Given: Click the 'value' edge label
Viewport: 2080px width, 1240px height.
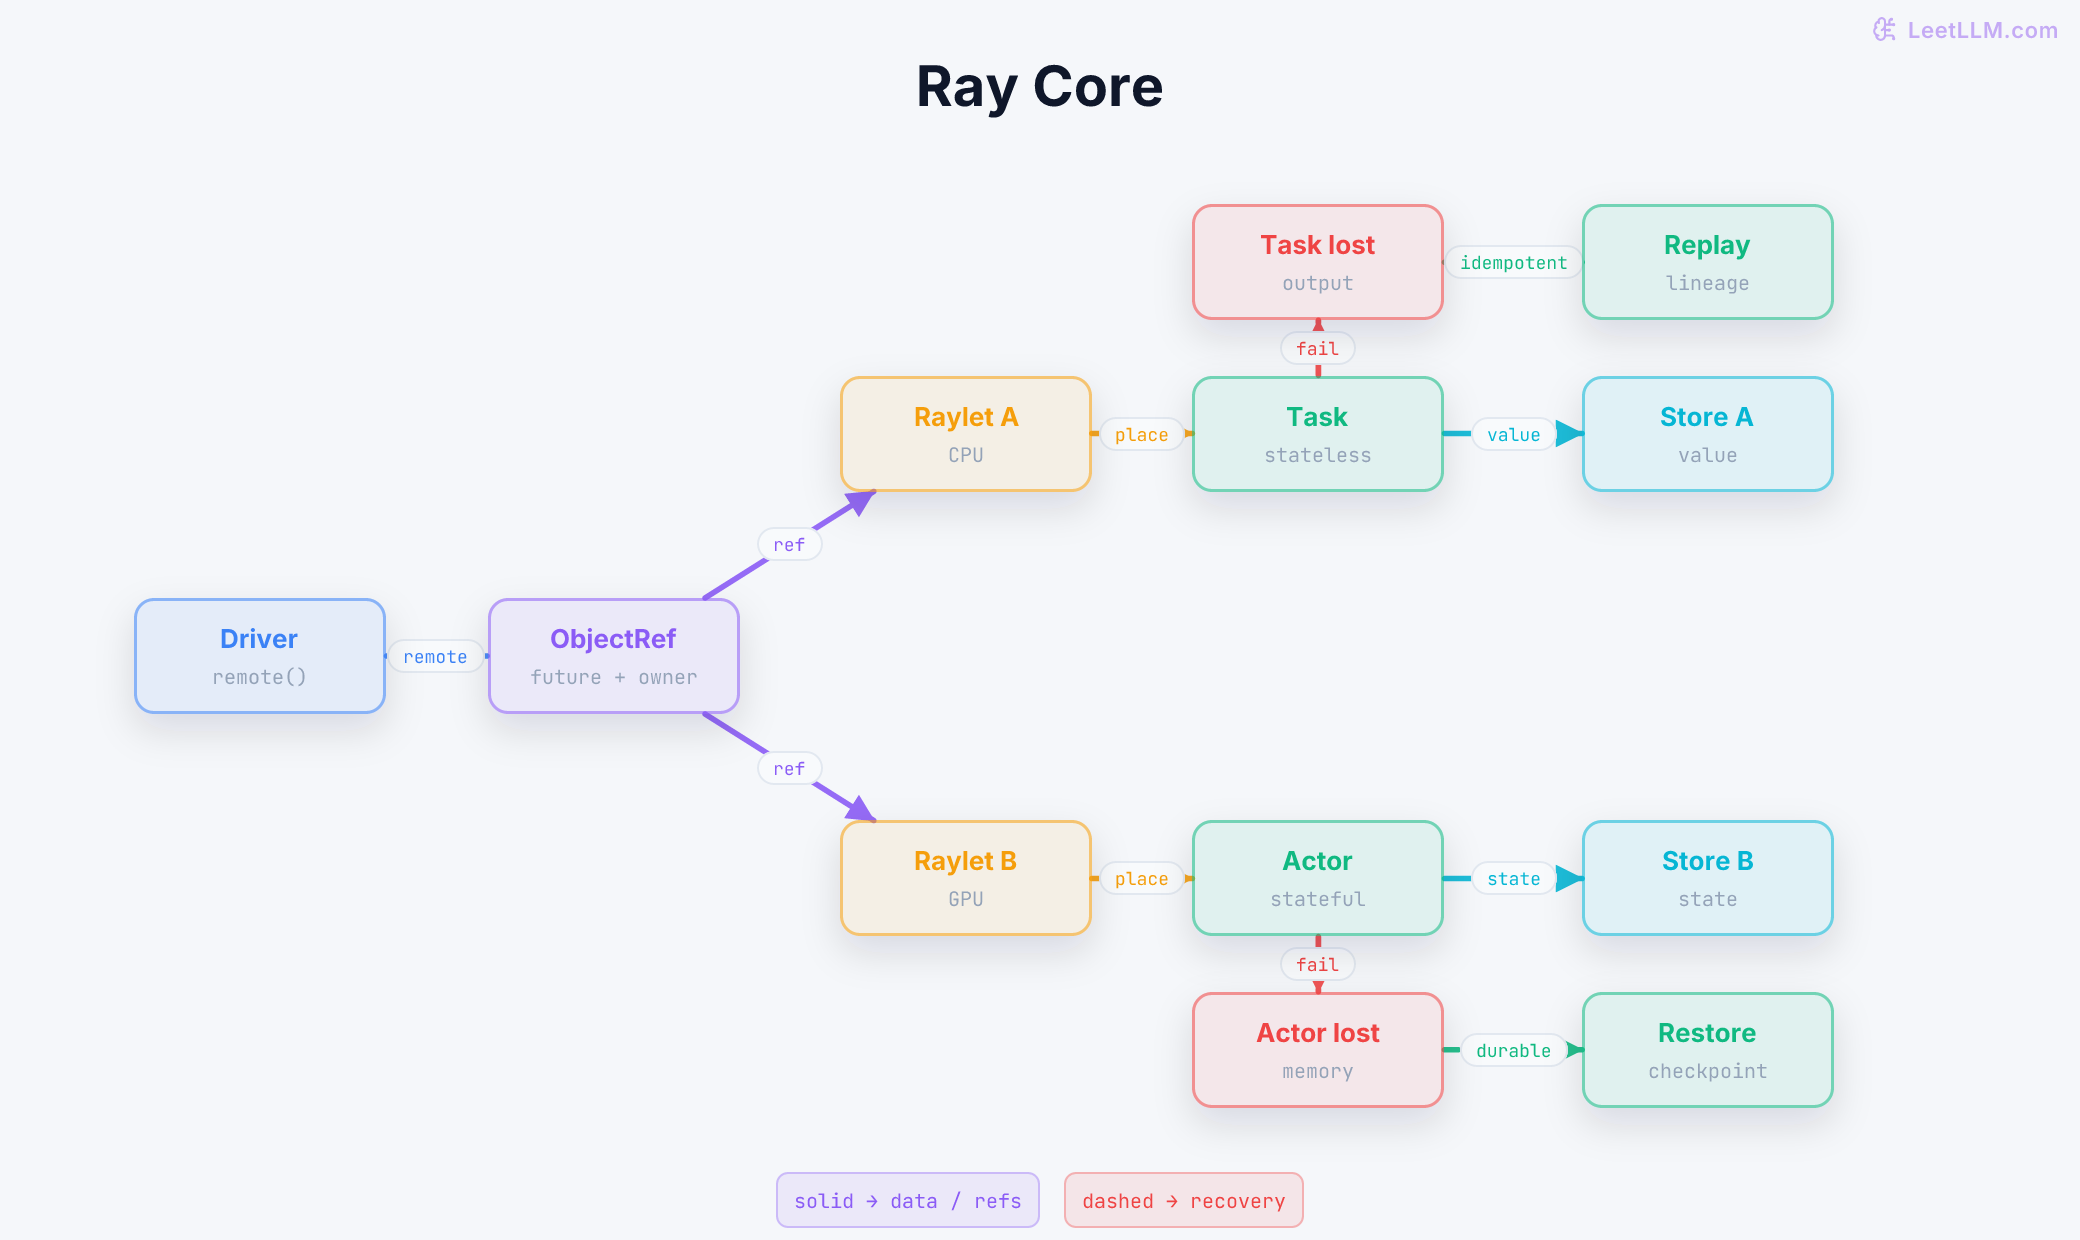Looking at the screenshot, I should 1514,435.
